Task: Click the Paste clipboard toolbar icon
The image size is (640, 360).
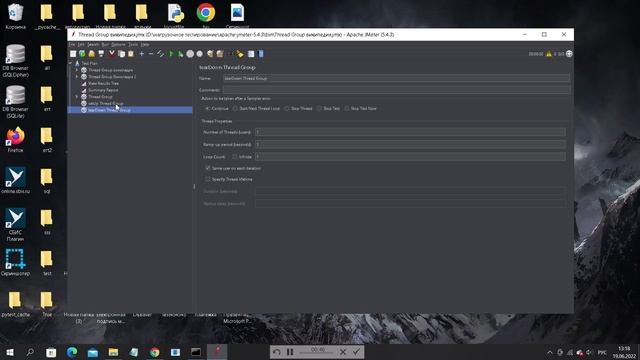Action: [x=131, y=54]
